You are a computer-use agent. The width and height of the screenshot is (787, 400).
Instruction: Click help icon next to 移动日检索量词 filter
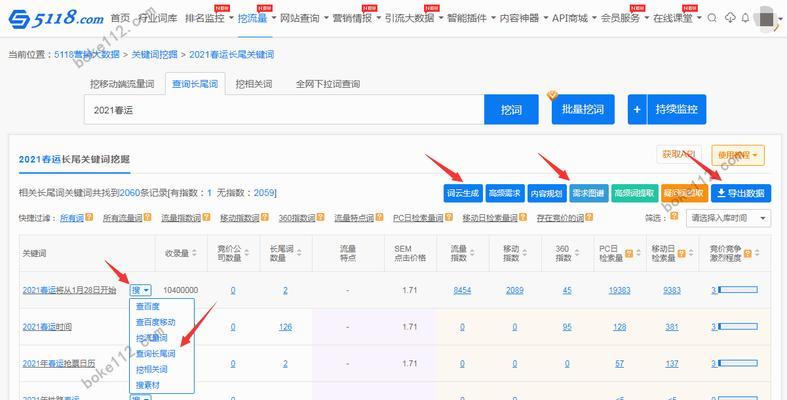522,217
